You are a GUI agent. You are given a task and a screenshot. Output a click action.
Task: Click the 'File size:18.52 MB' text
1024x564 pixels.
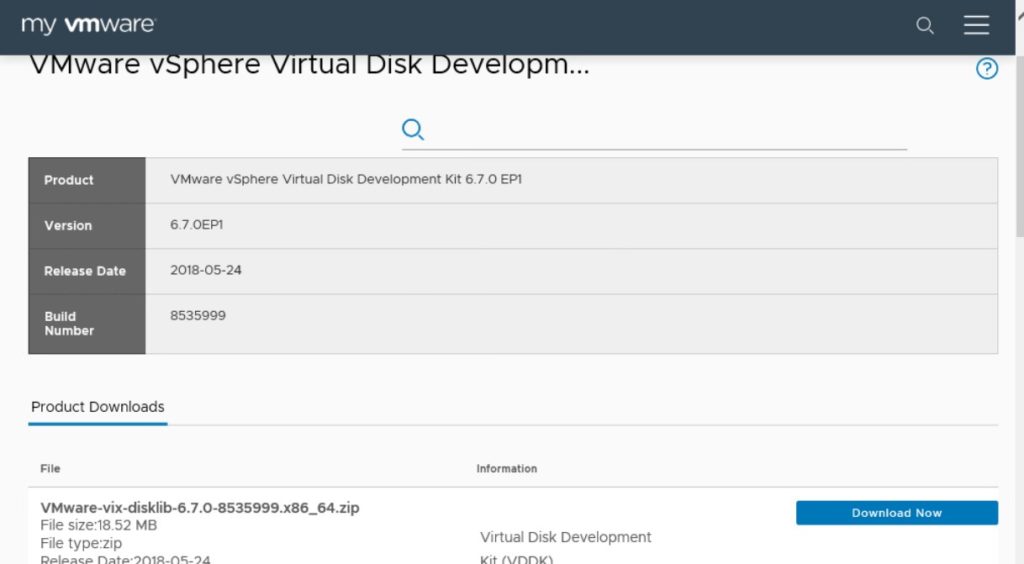(99, 525)
